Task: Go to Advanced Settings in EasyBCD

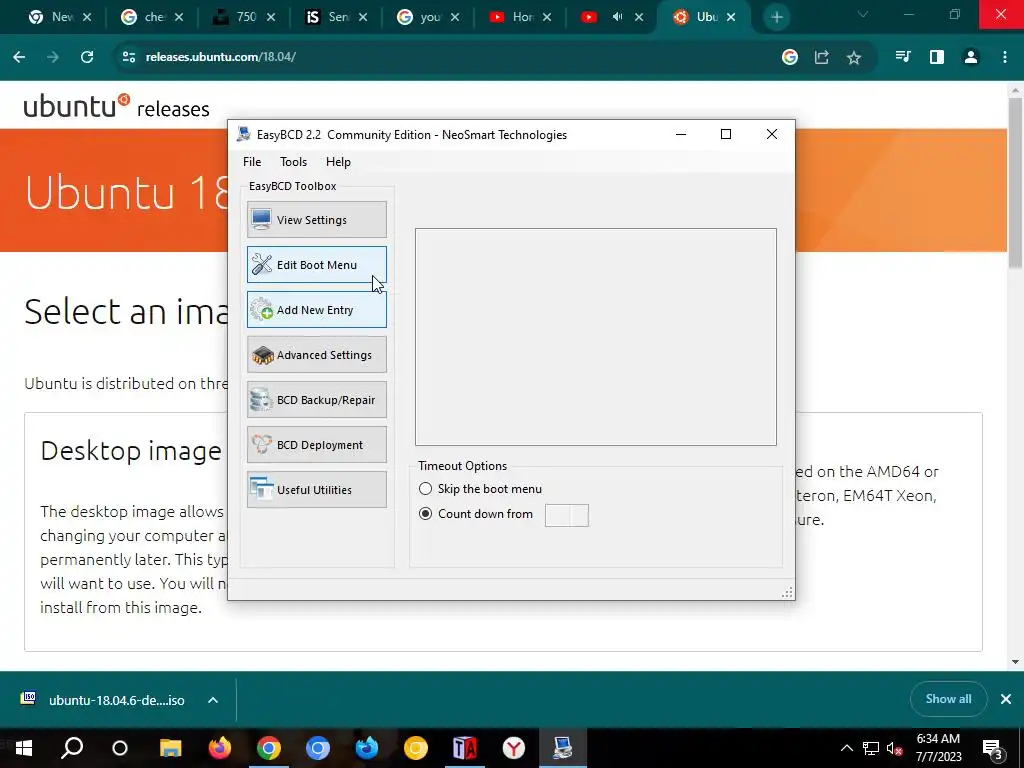Action: coord(317,355)
